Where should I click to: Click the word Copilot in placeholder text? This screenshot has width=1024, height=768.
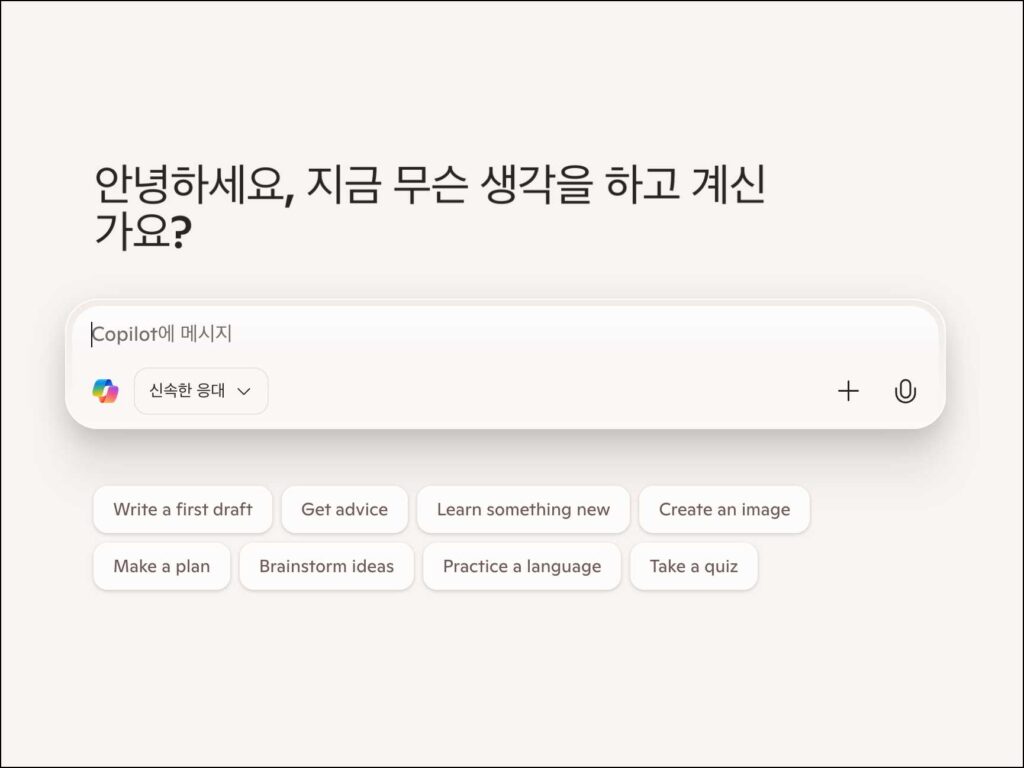click(125, 334)
